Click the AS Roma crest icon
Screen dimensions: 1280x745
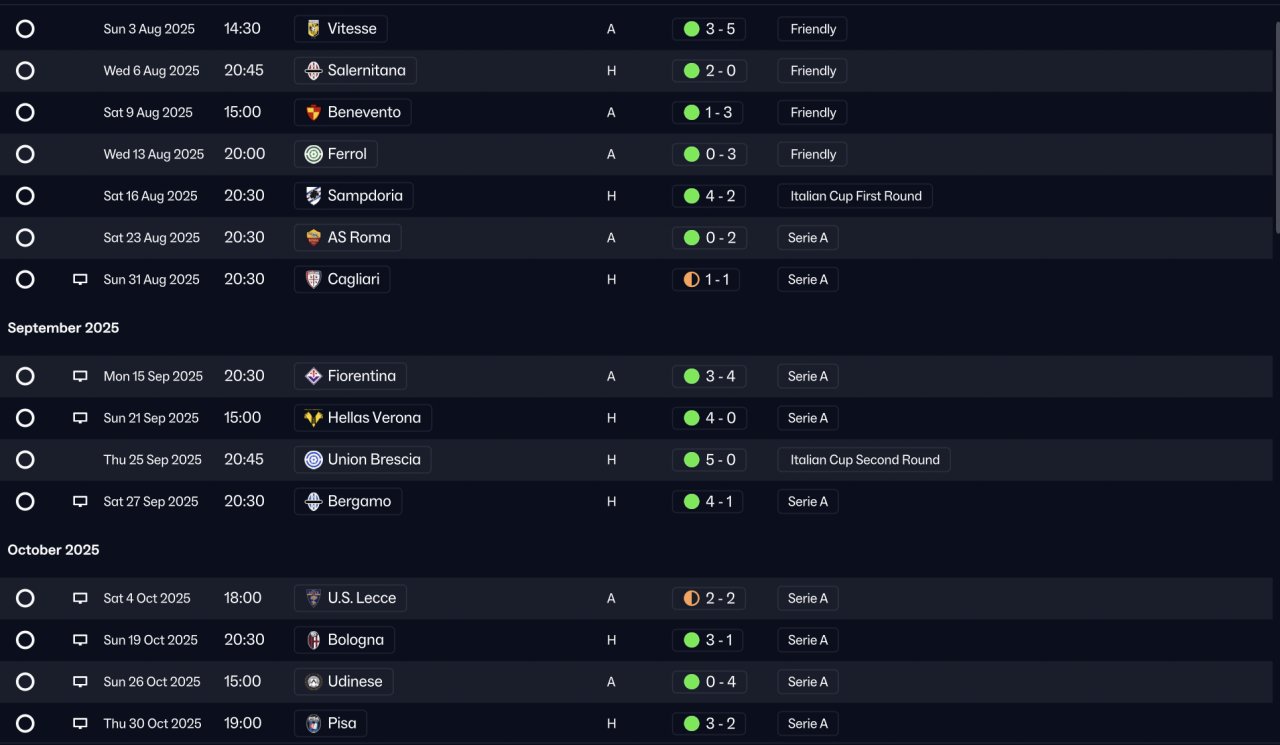tap(313, 238)
